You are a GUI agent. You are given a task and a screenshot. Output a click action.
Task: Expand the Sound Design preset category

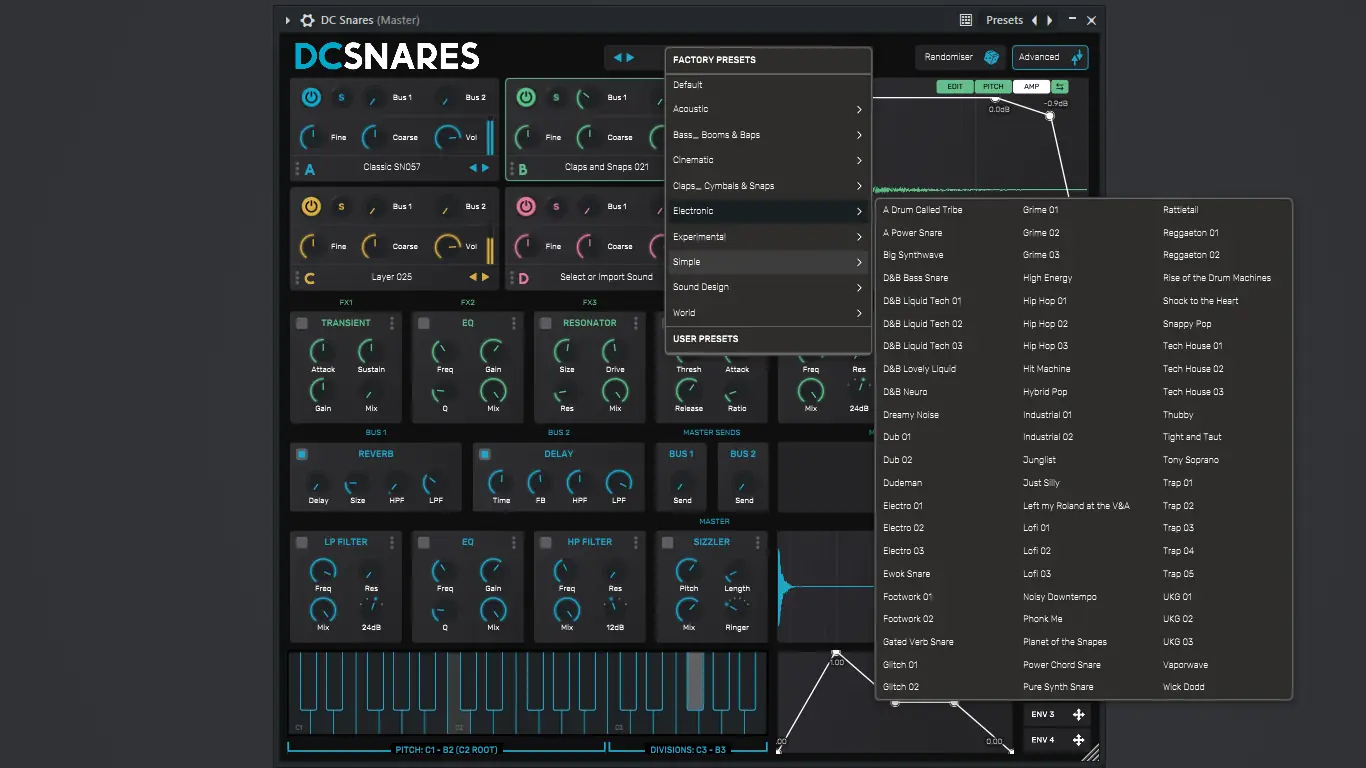click(x=768, y=287)
